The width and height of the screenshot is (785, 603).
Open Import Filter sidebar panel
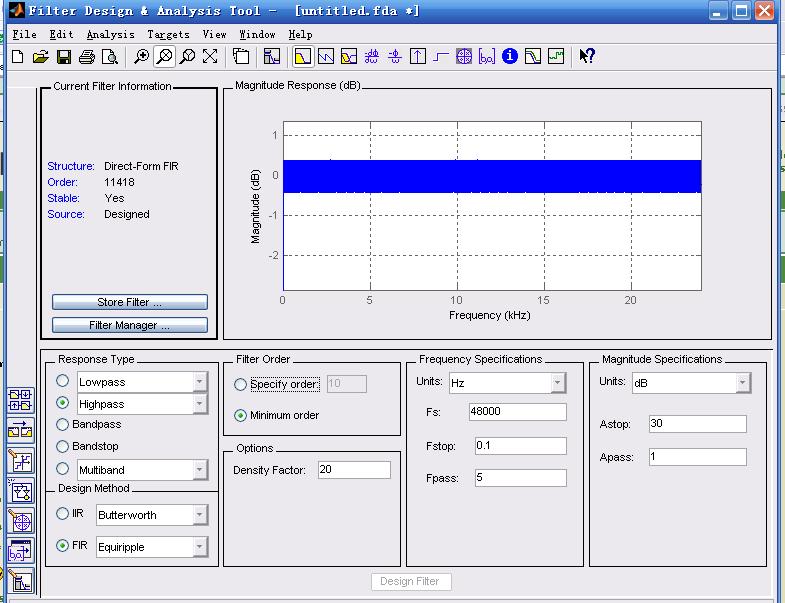coord(21,551)
